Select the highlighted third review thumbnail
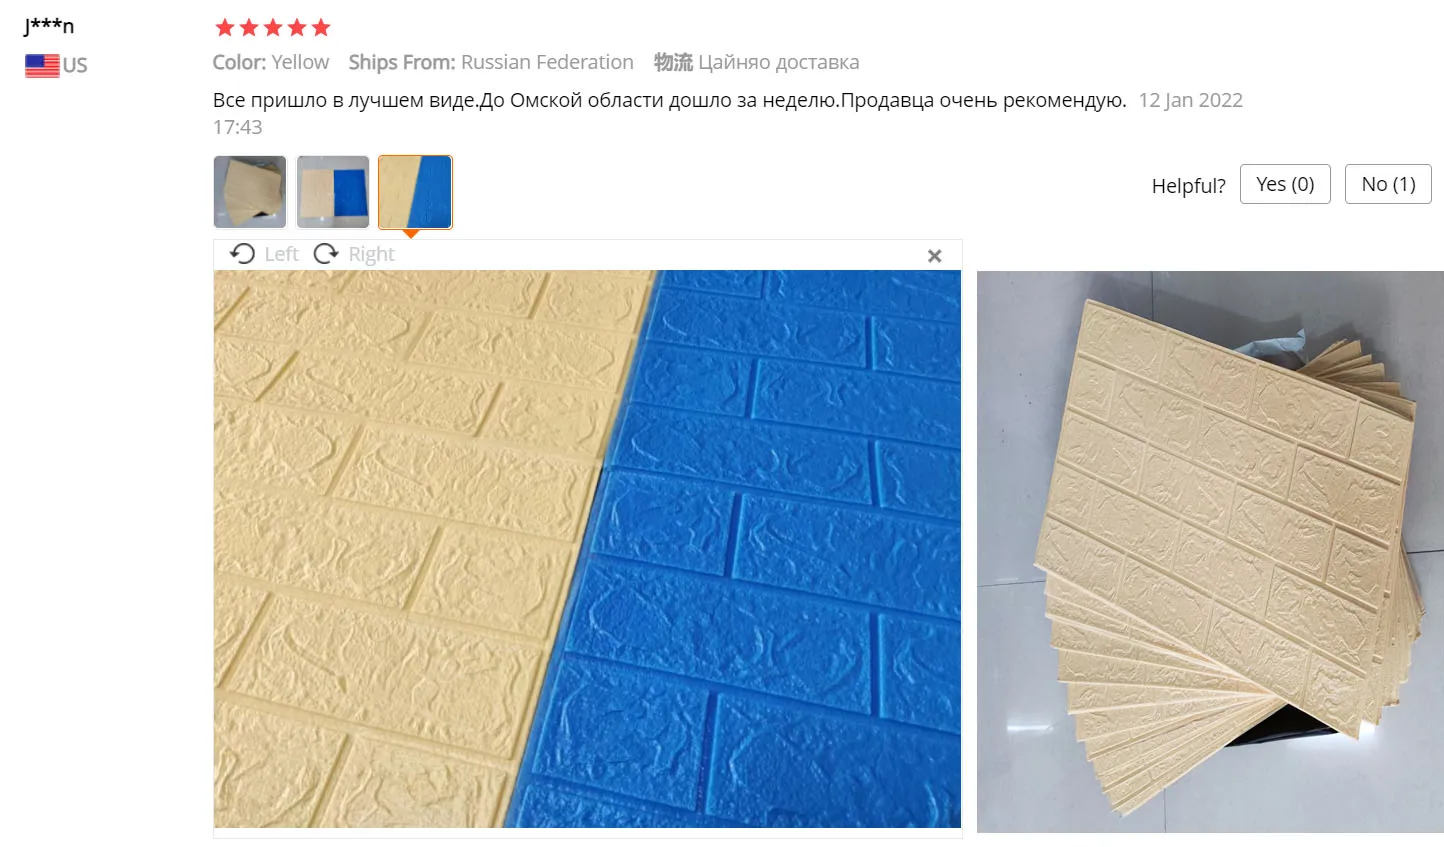This screenshot has height=847, width=1444. point(415,192)
